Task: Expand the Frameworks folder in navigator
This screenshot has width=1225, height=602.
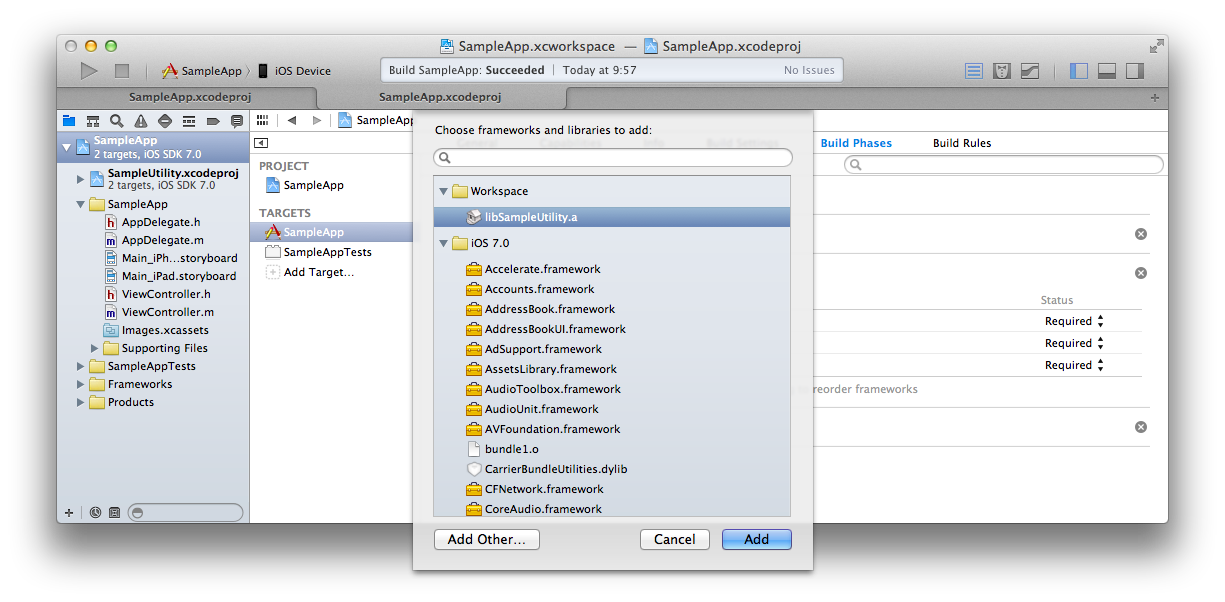Action: (81, 384)
